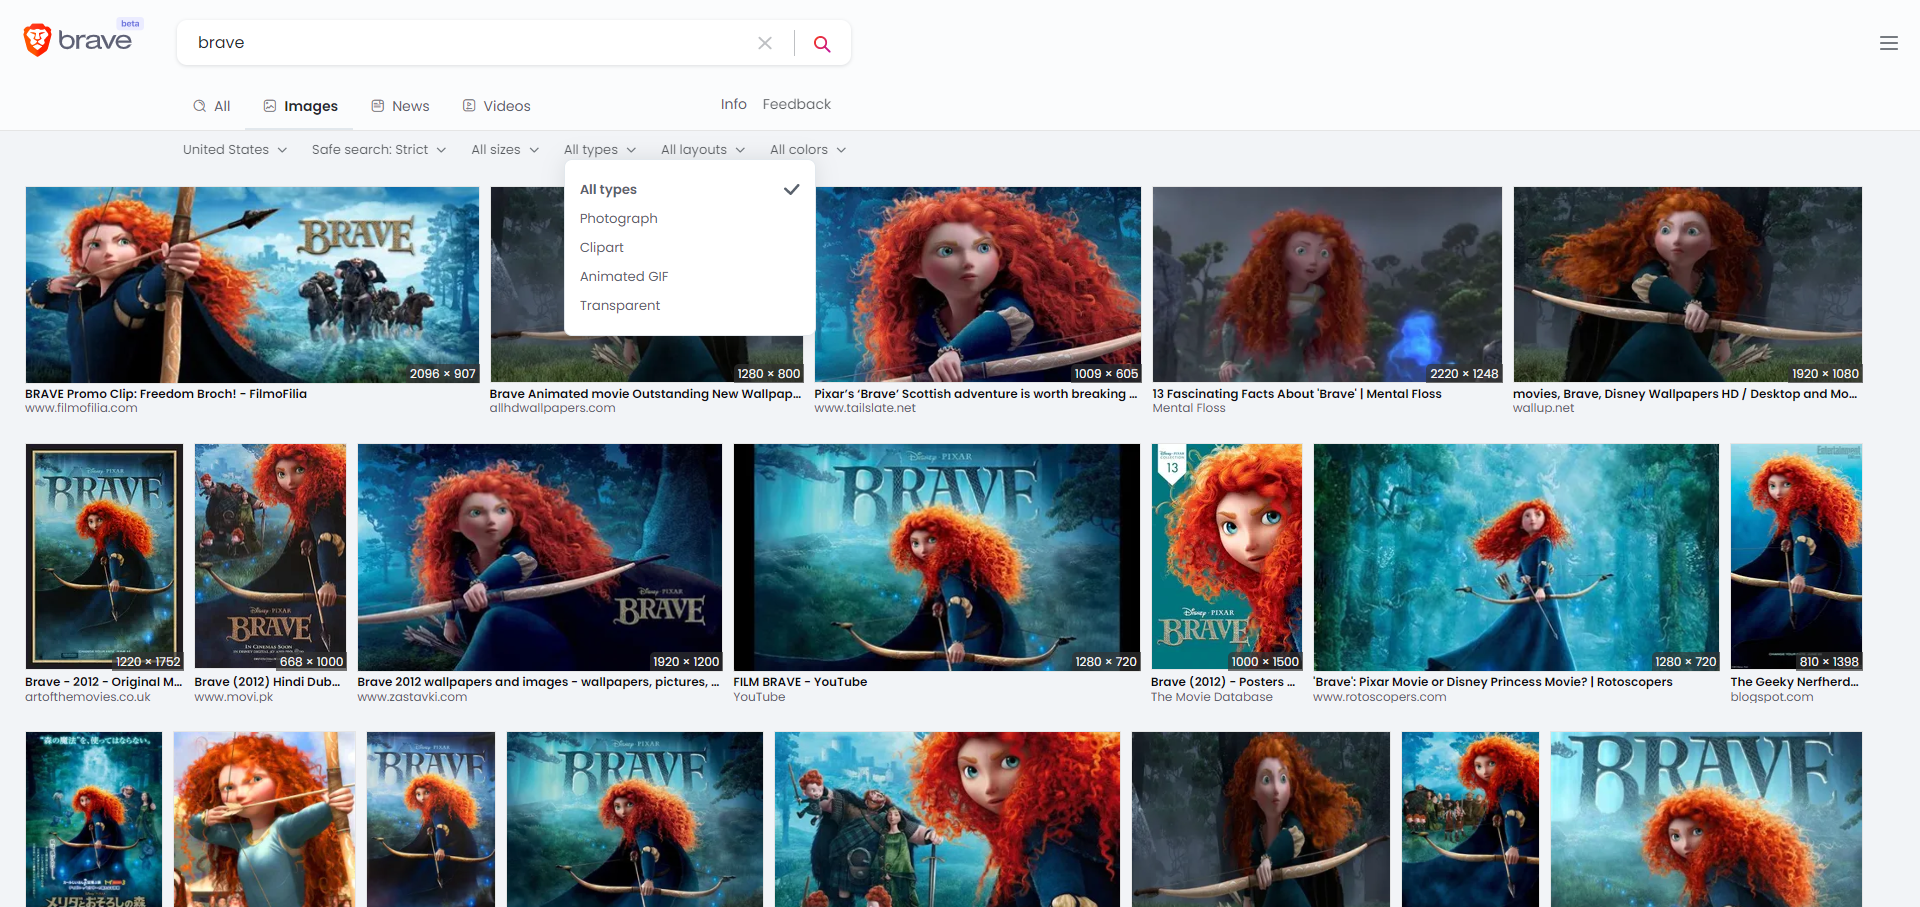Click 'Pixar's Brave Scottish adventure' title
This screenshot has width=1920, height=907.
[x=975, y=394]
